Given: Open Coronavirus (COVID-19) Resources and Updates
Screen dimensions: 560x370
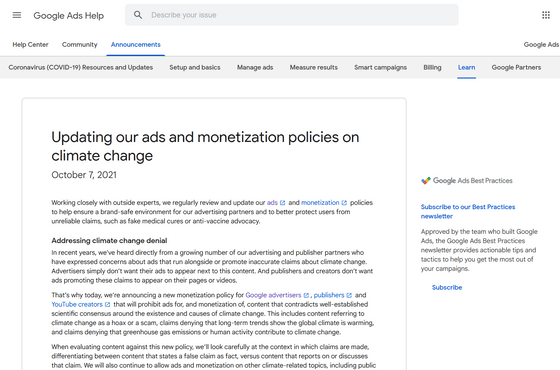Looking at the screenshot, I should click(81, 68).
